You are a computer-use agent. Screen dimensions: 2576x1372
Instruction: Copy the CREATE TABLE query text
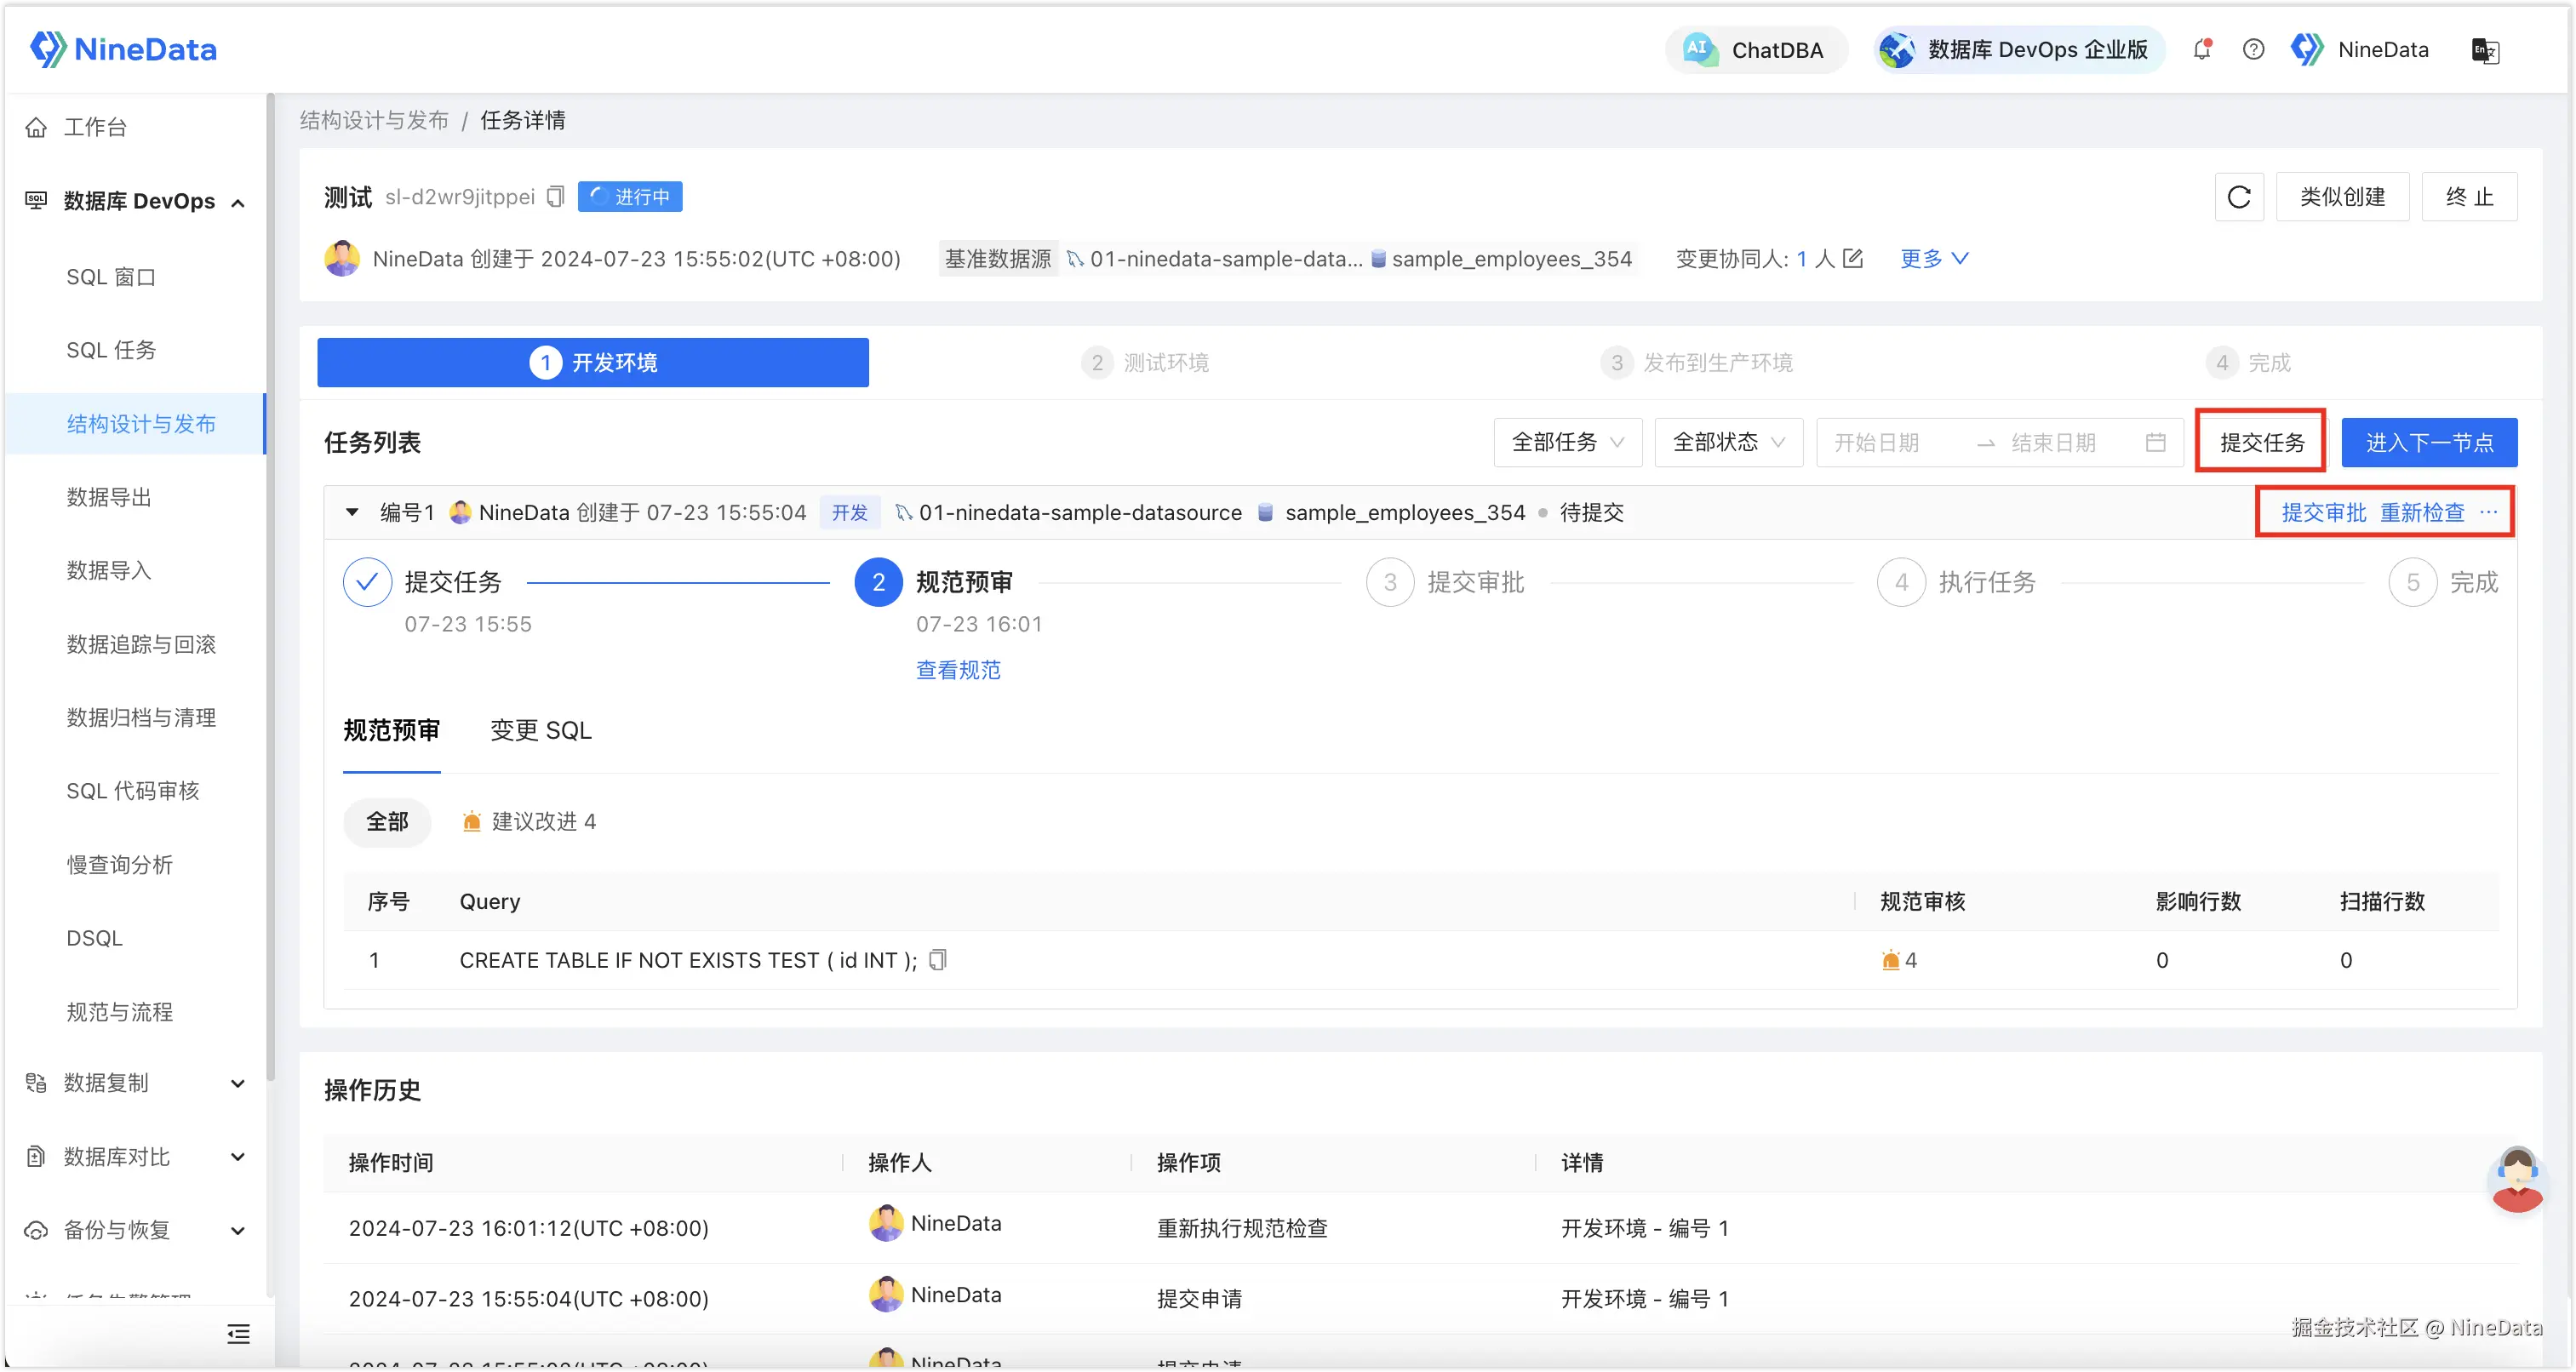pyautogui.click(x=938, y=960)
